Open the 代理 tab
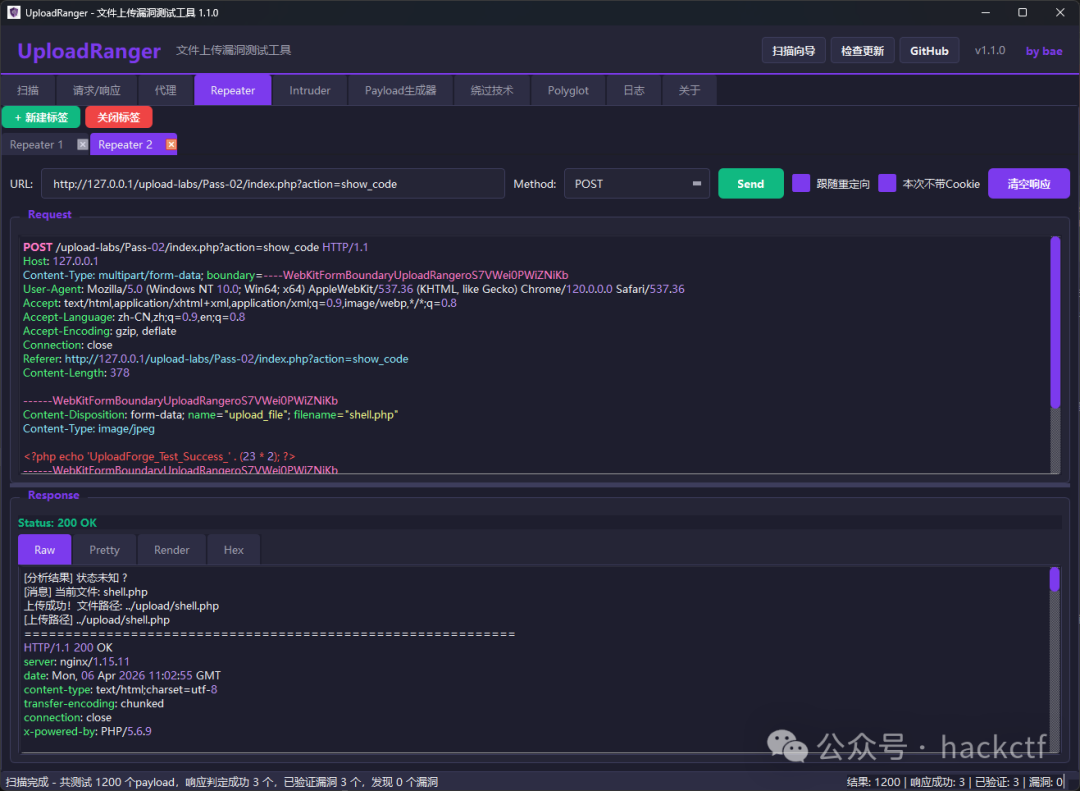The height and width of the screenshot is (791, 1080). click(x=165, y=90)
